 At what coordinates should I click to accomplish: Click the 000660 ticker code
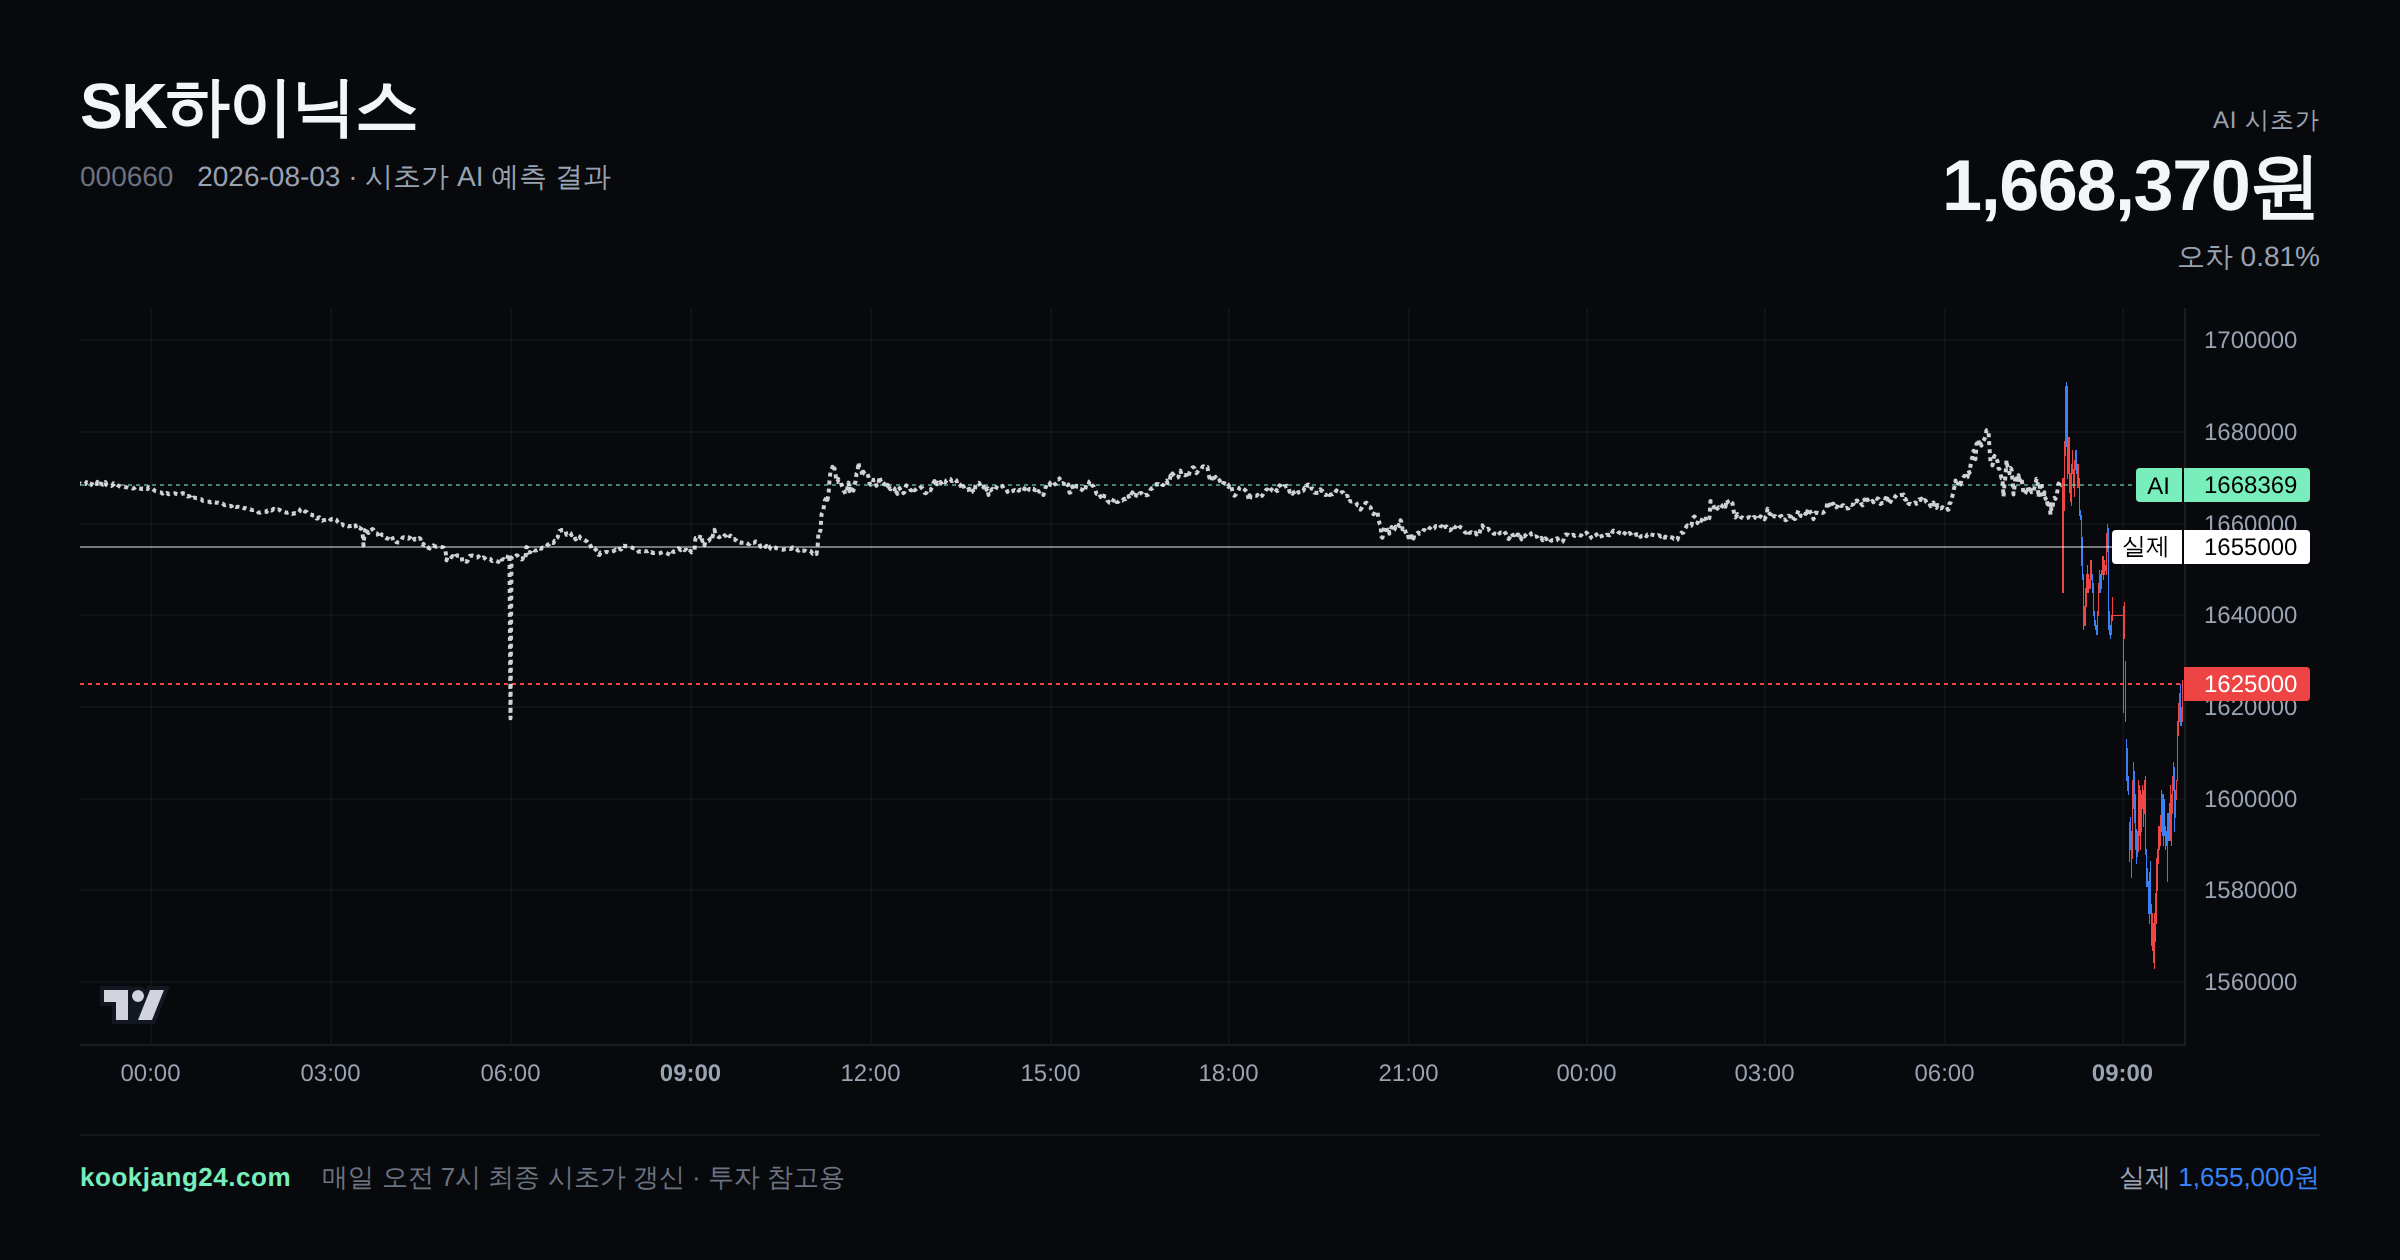tap(126, 177)
